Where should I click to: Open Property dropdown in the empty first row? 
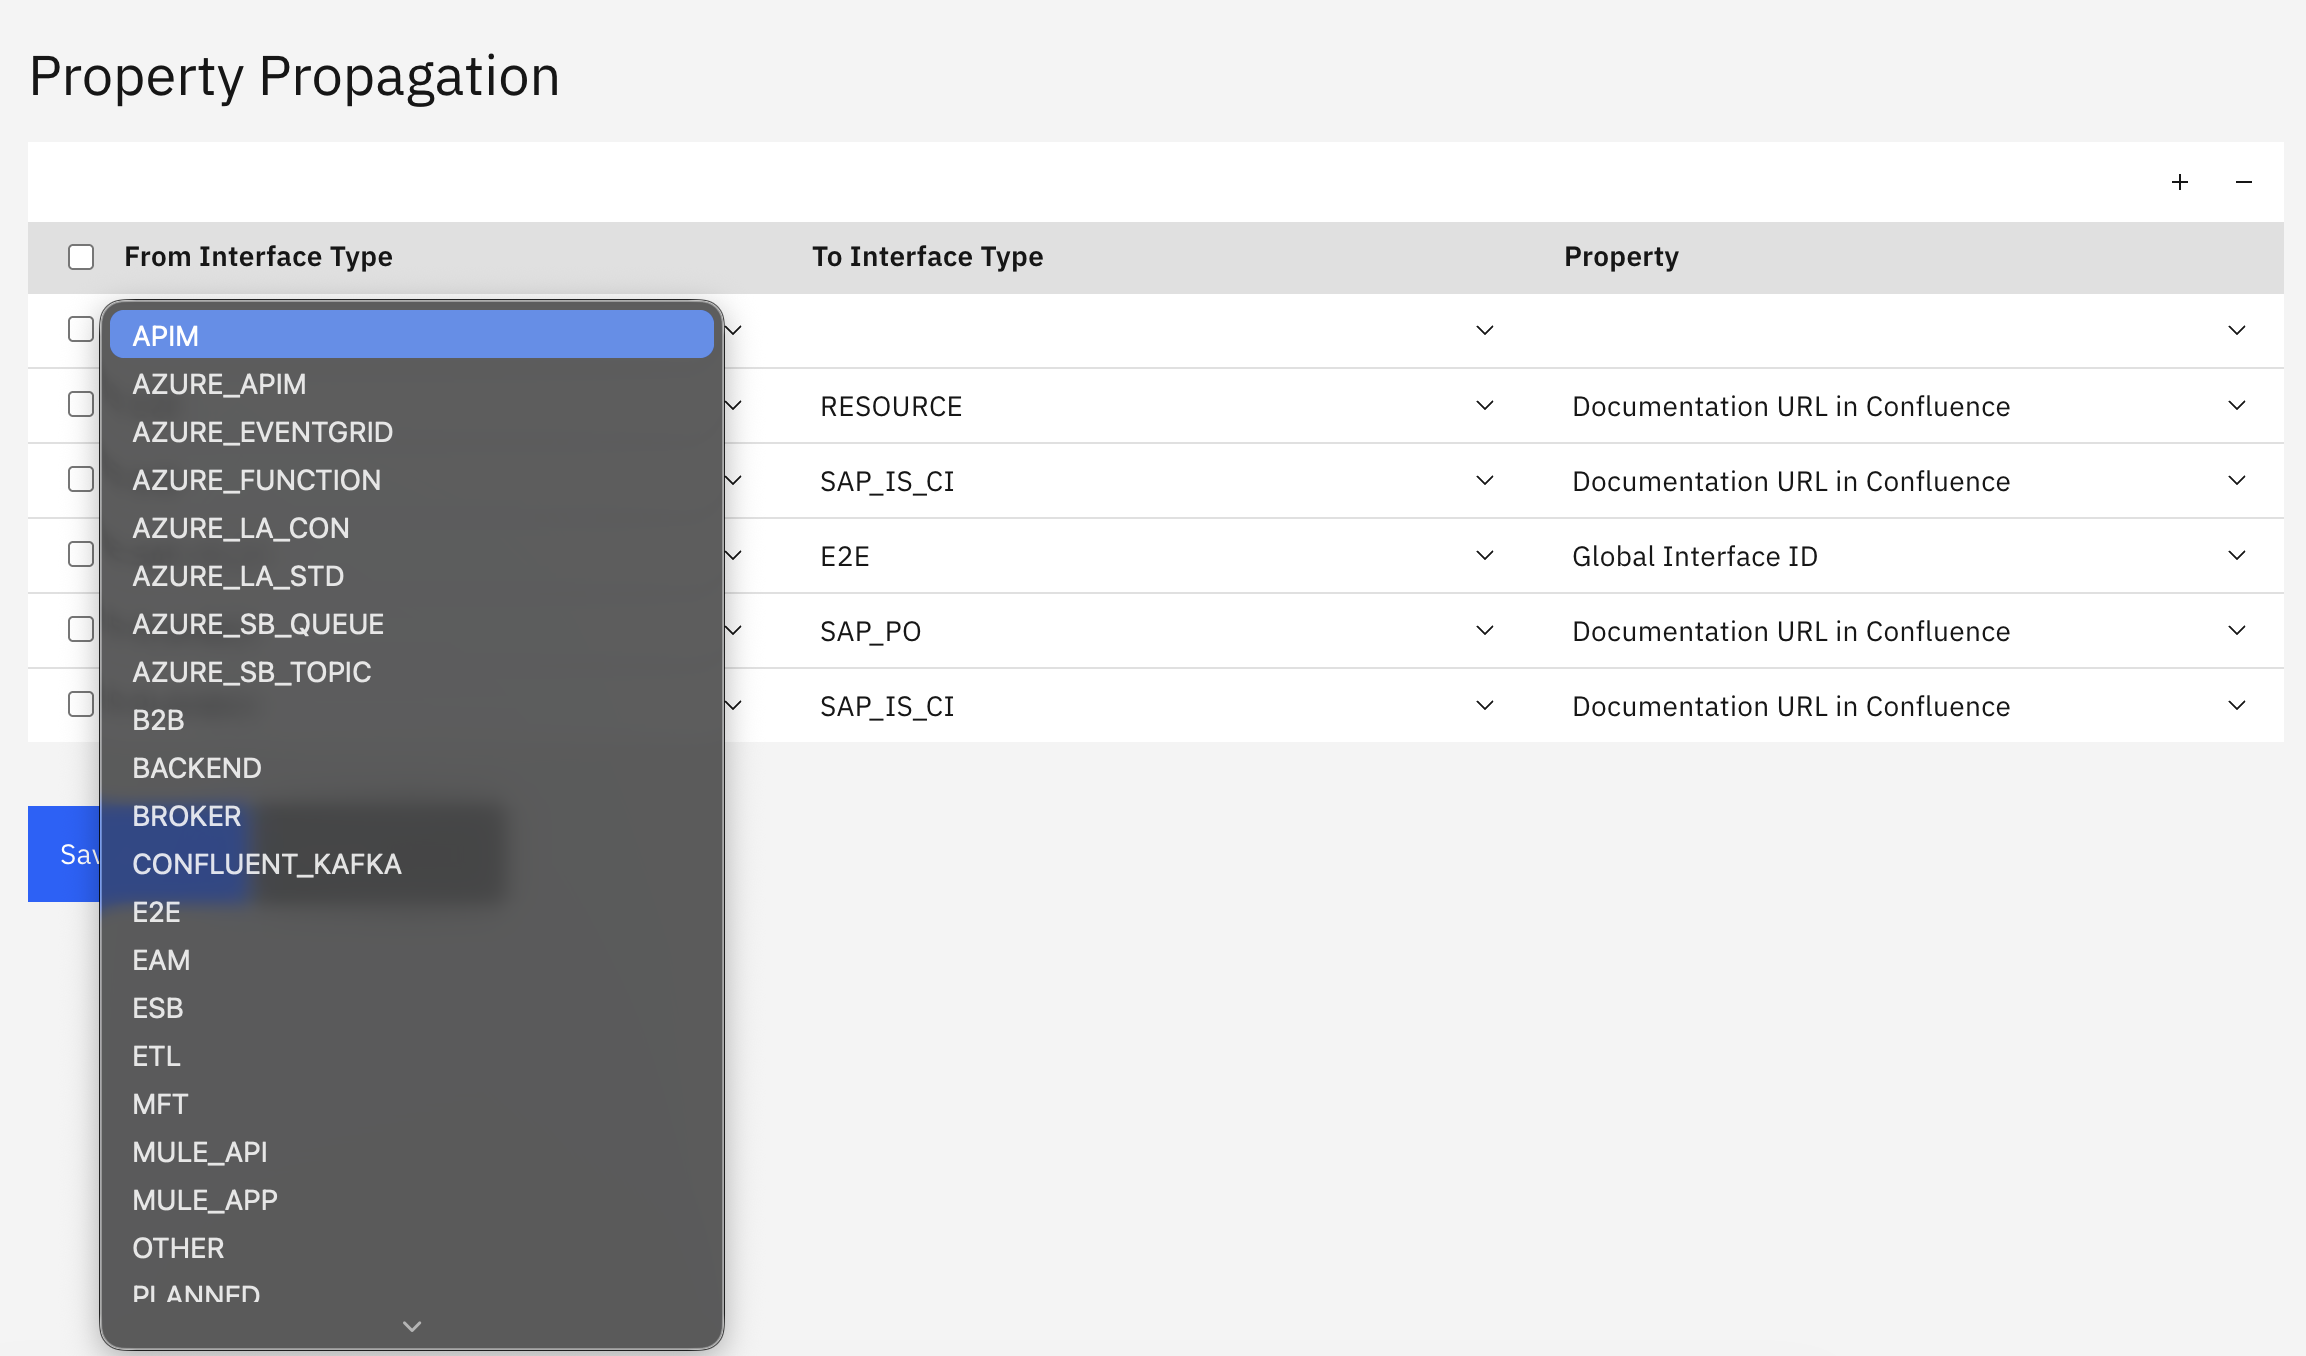click(1908, 330)
